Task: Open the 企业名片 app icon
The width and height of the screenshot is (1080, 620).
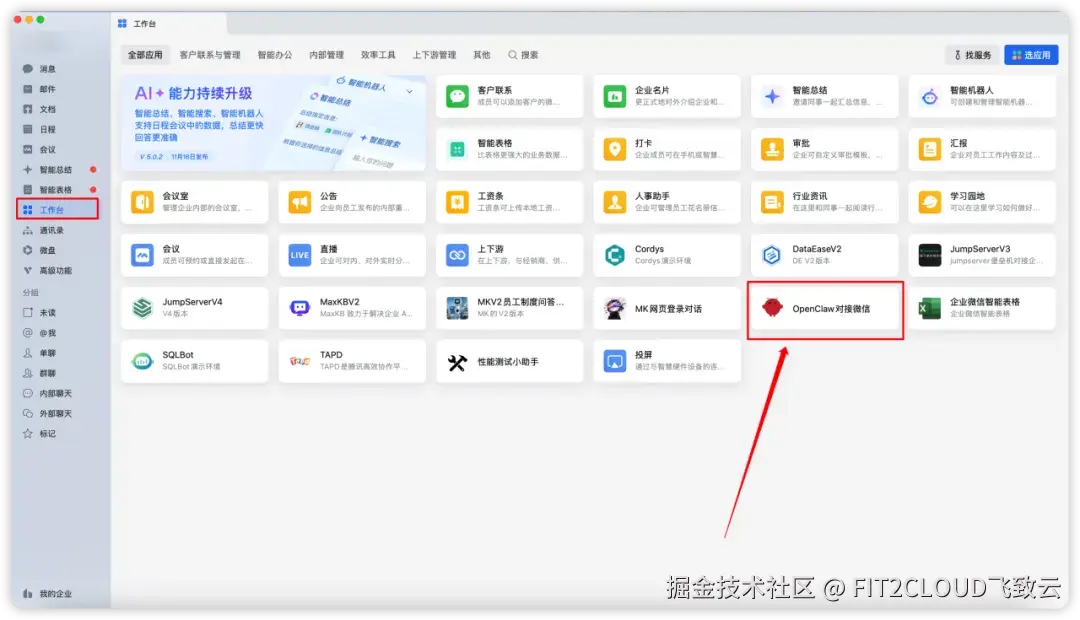Action: pyautogui.click(x=614, y=96)
